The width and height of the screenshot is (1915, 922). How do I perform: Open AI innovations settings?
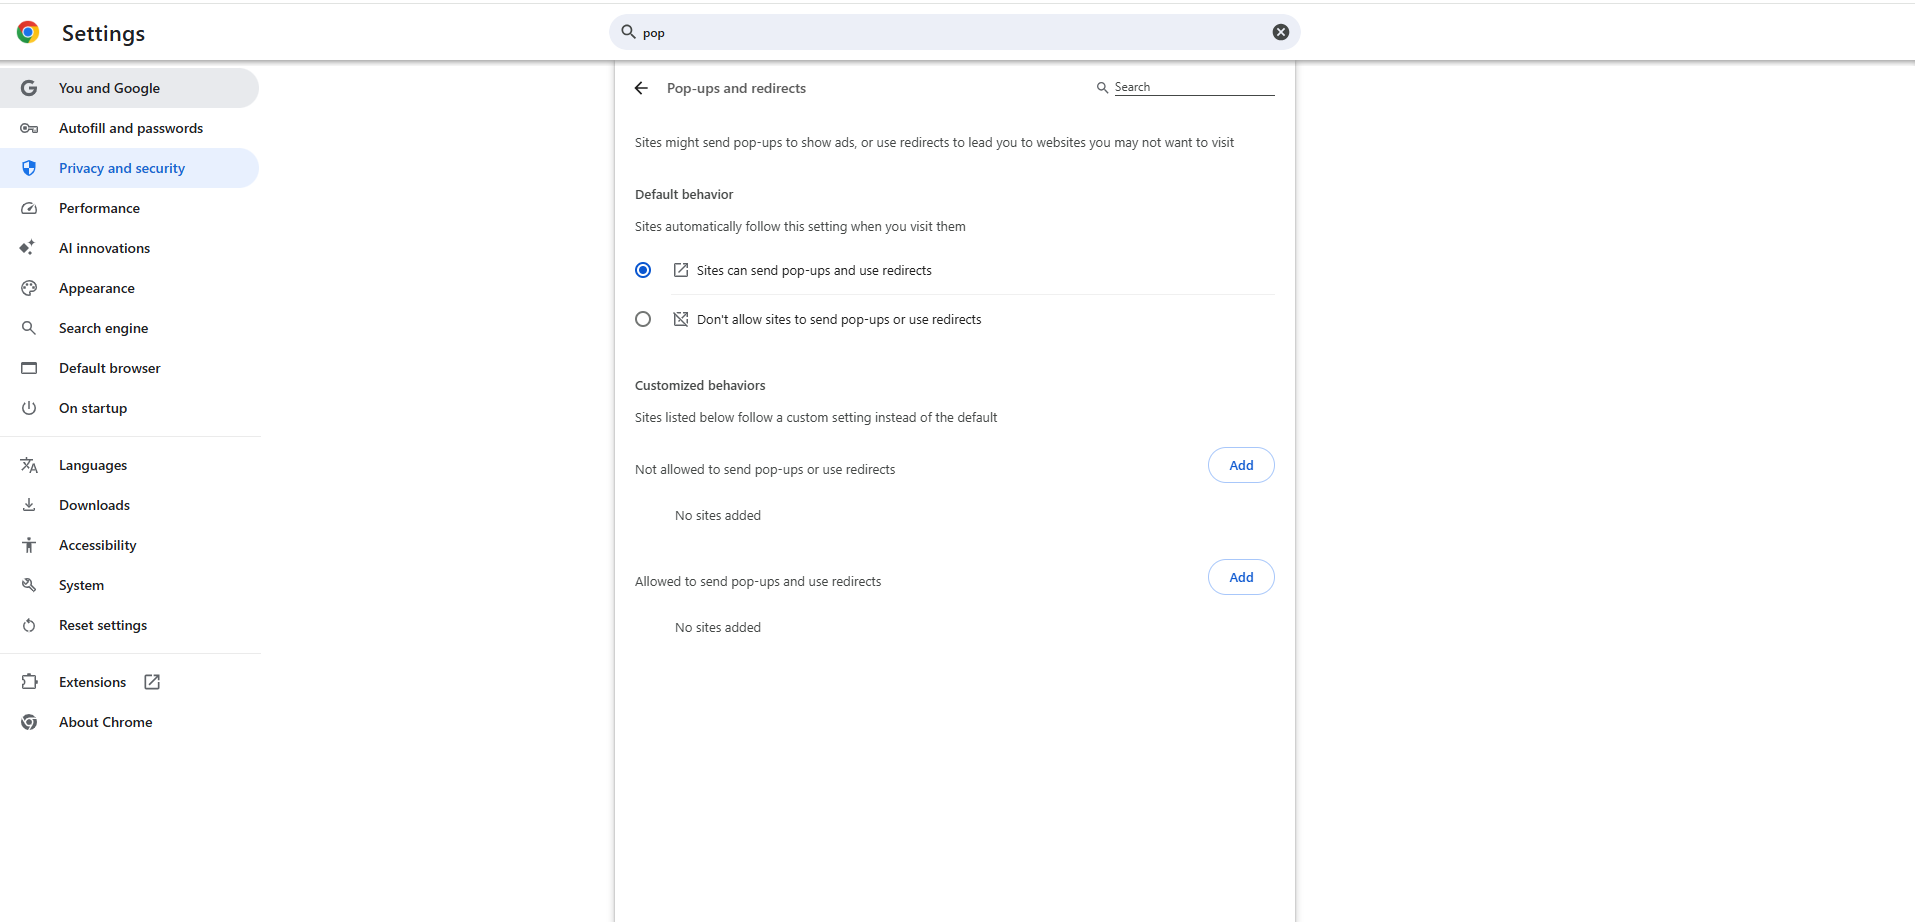[129, 248]
